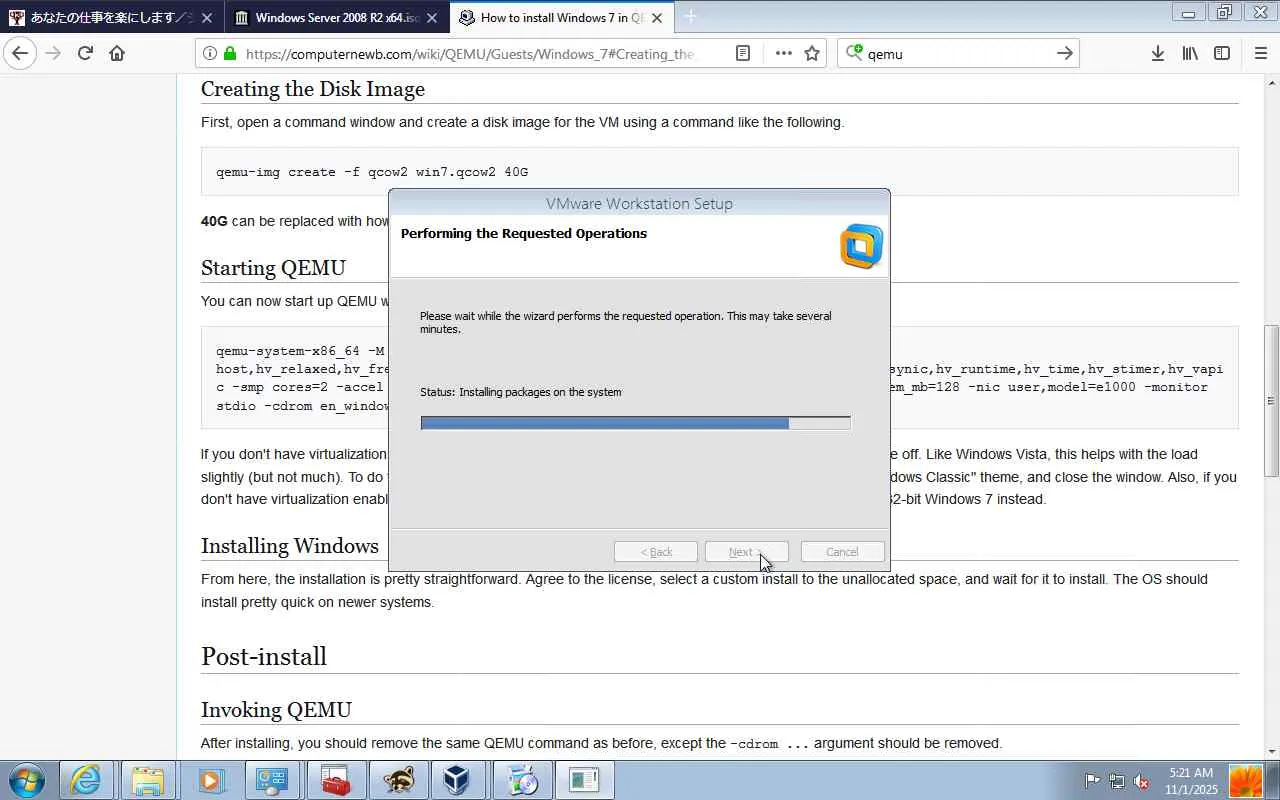This screenshot has width=1280, height=800.
Task: Open the computer monitor taskbar icon
Action: tap(272, 780)
